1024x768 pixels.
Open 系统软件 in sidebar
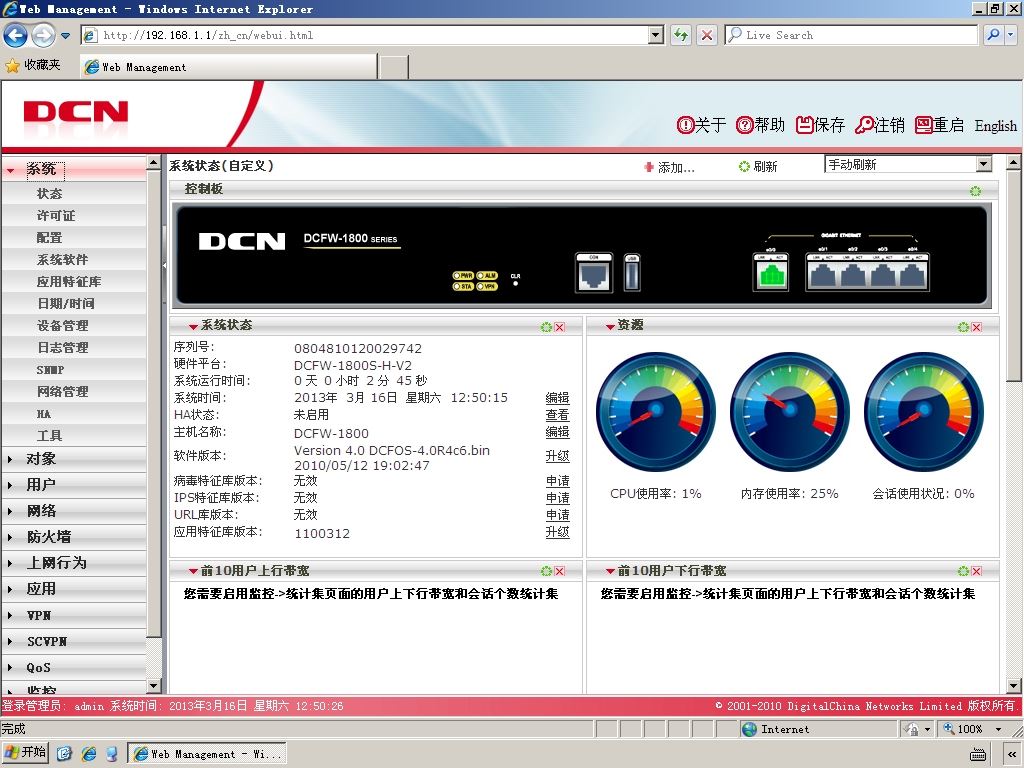coord(63,260)
